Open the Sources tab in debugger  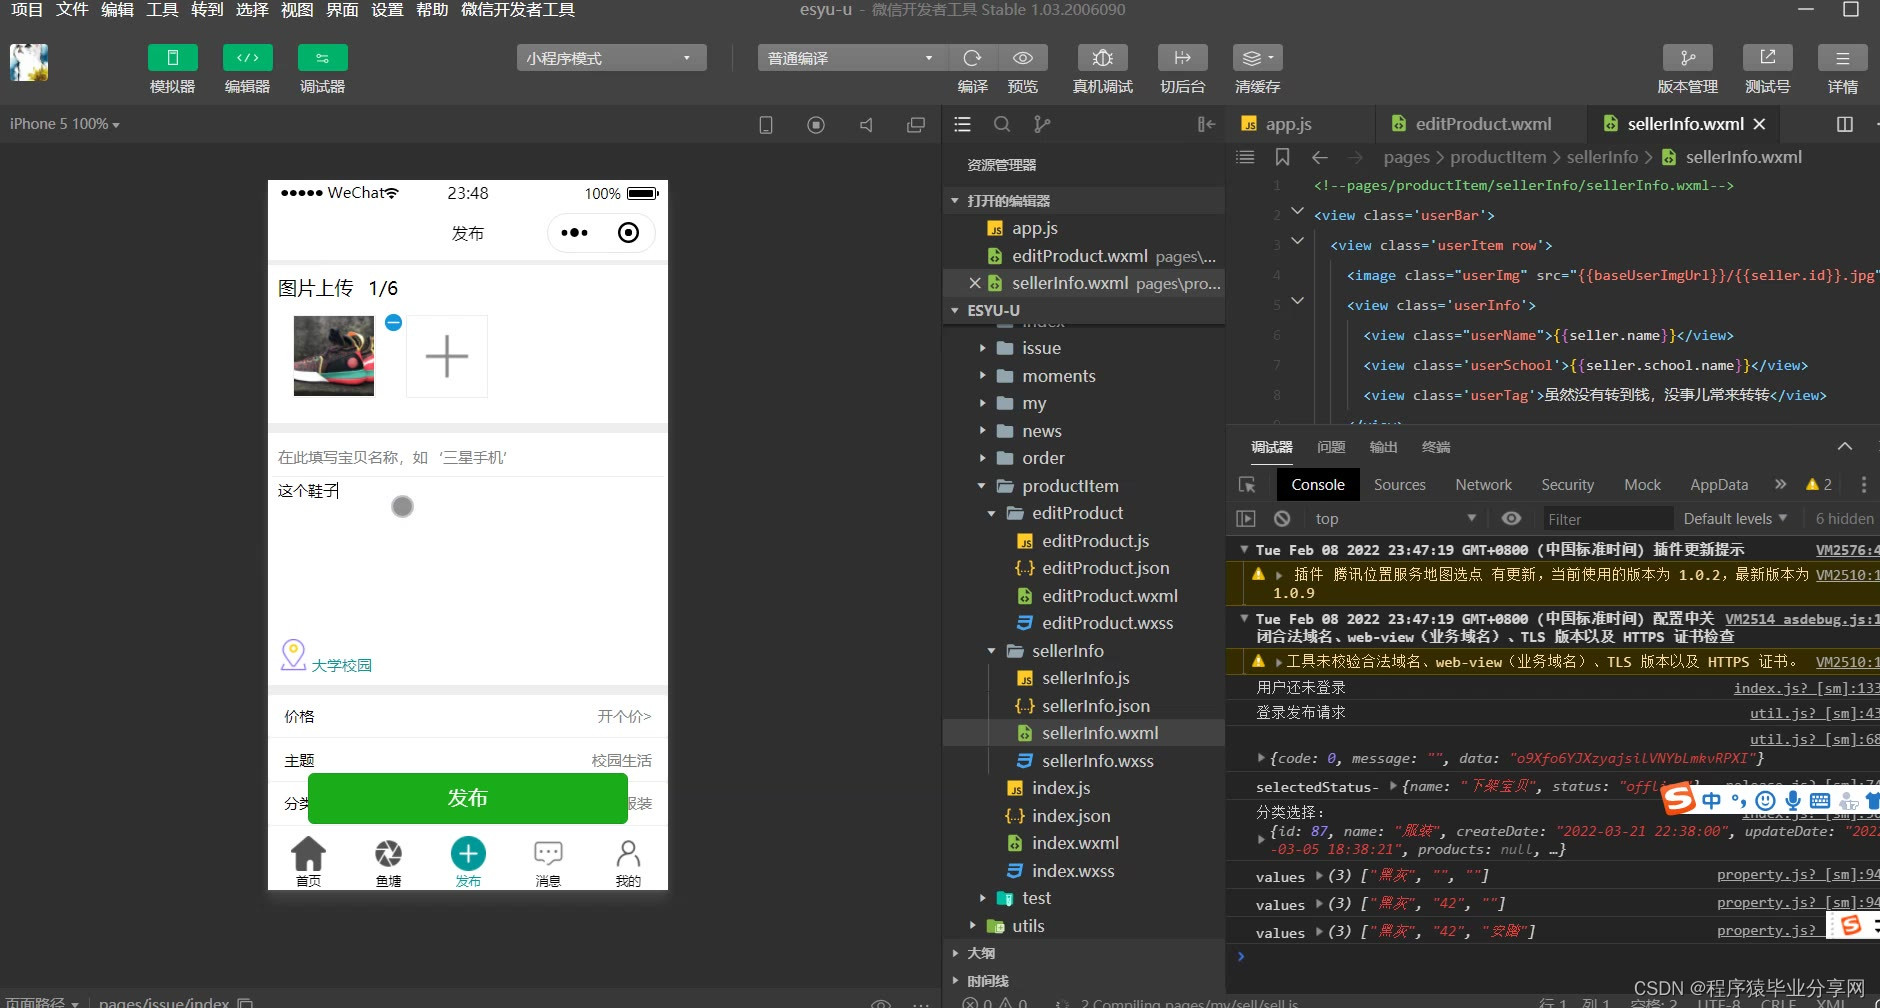click(x=1399, y=485)
